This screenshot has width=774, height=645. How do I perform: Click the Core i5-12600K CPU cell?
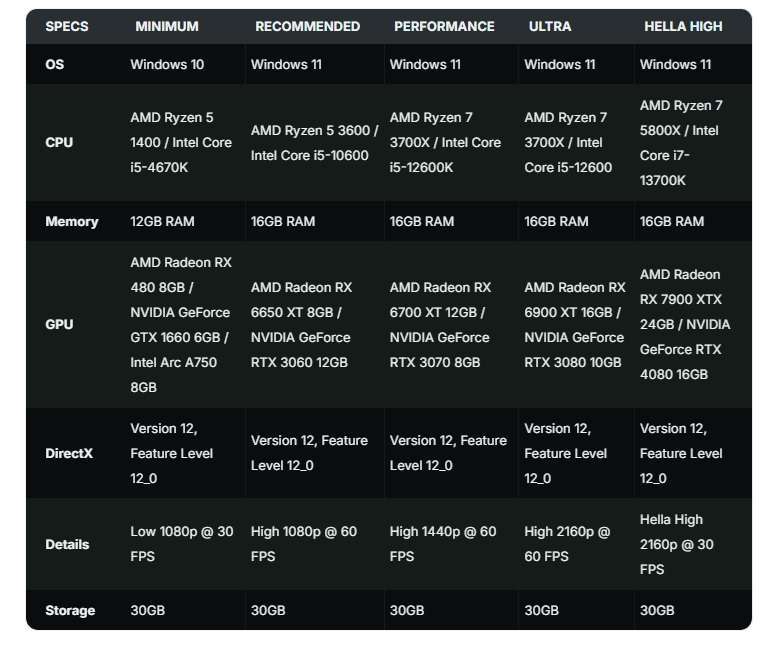(x=445, y=143)
